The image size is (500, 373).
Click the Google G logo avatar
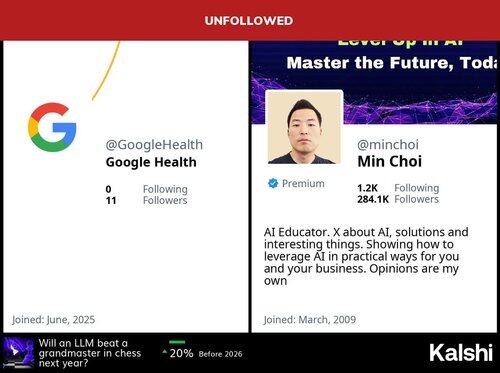tap(52, 127)
